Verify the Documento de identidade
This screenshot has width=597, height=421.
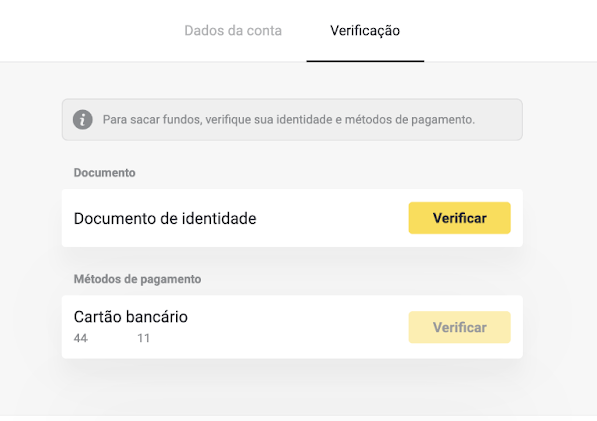click(460, 218)
